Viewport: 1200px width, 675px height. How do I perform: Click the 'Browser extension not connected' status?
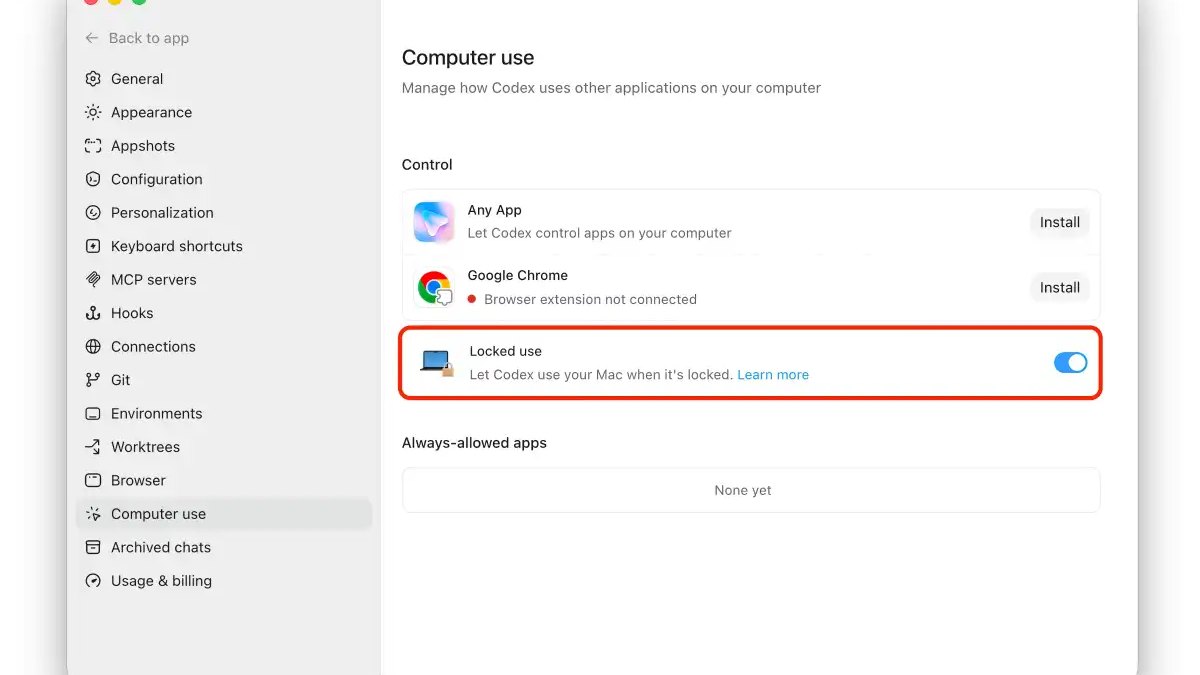coord(590,299)
